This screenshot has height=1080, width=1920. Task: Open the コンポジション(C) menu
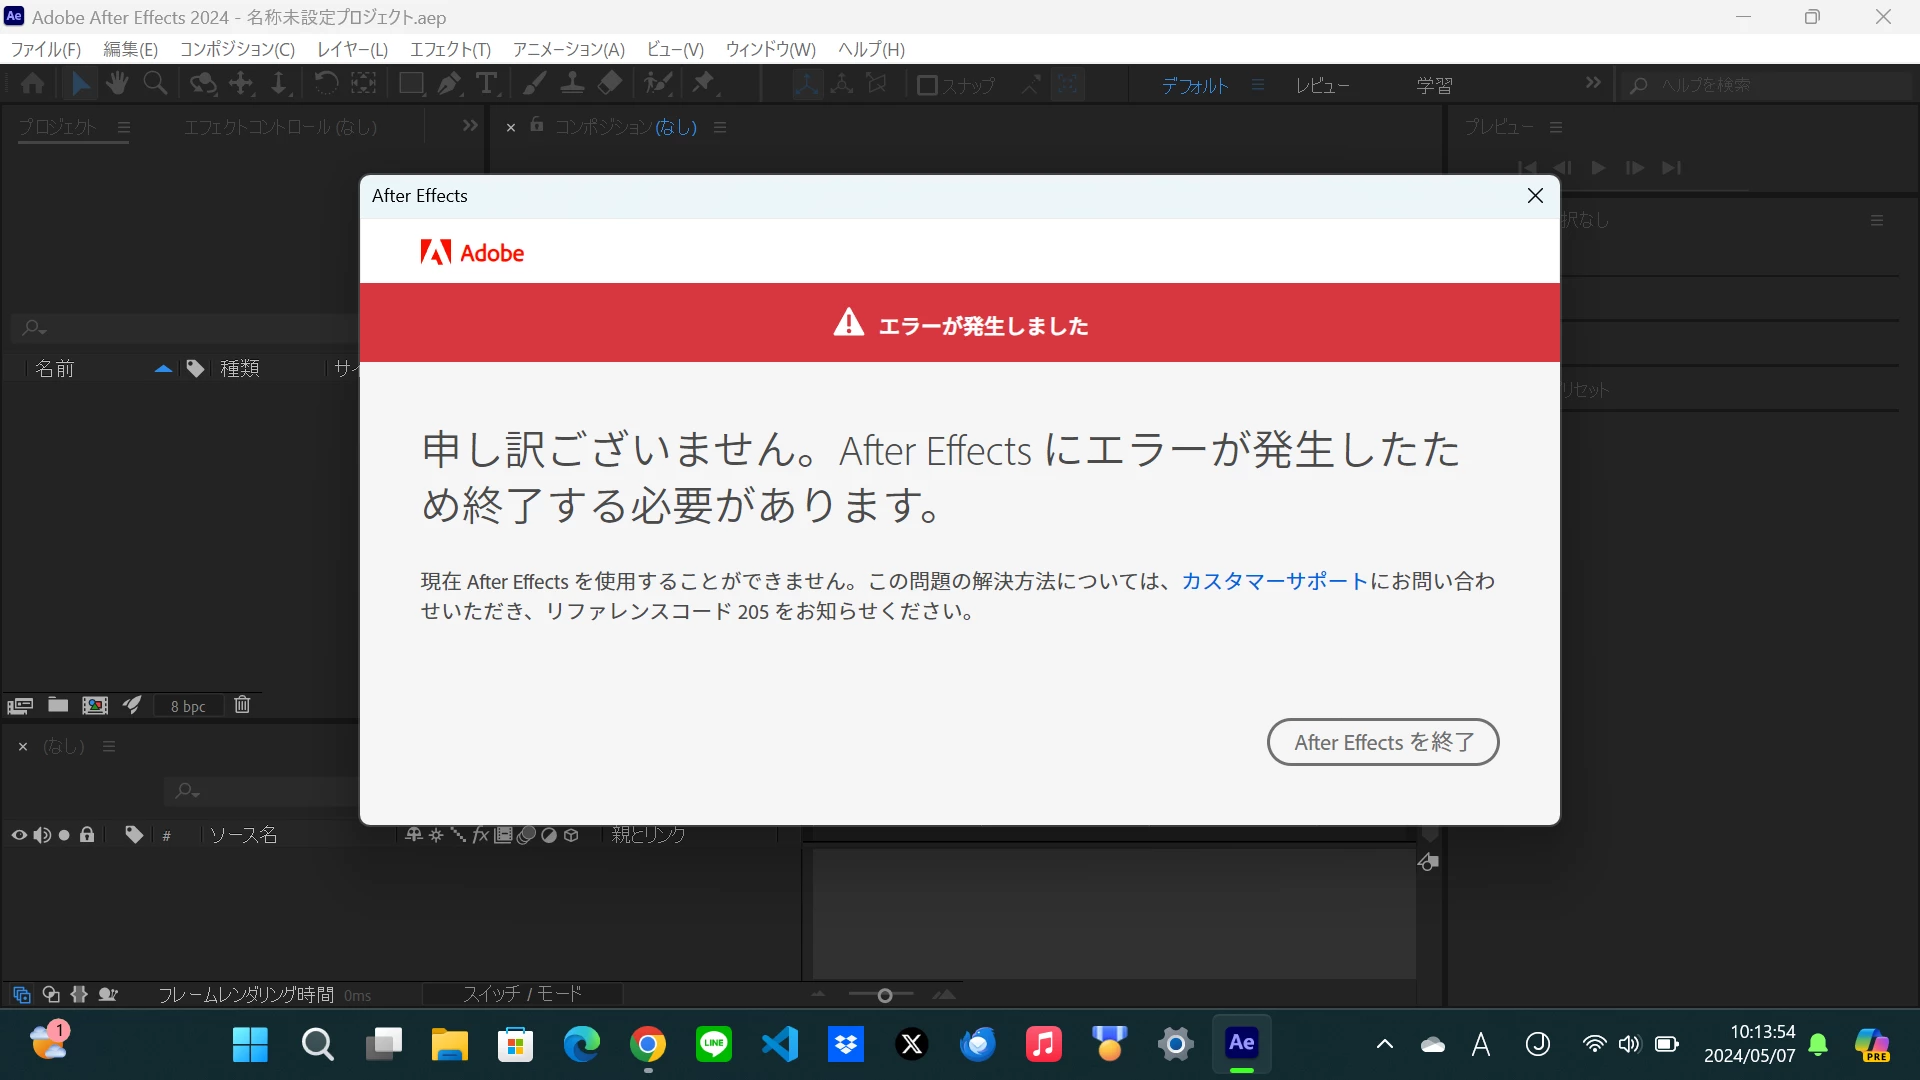point(237,49)
